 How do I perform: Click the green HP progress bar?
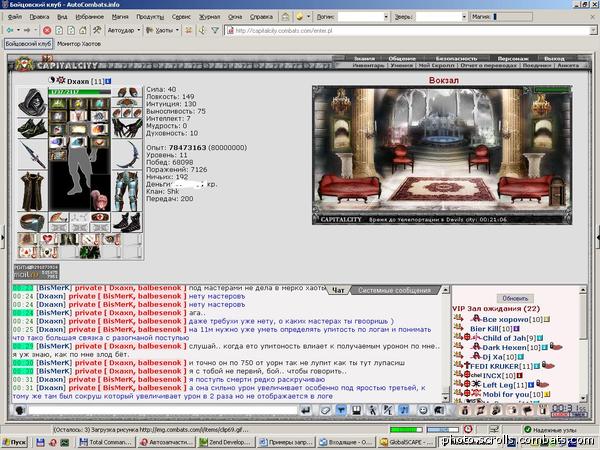pos(79,92)
